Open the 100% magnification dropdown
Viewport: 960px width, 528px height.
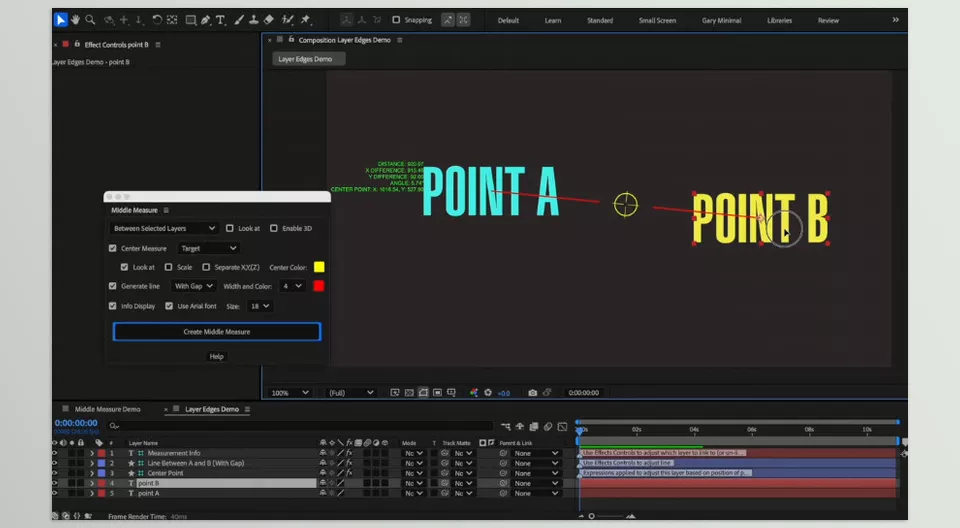coord(290,393)
